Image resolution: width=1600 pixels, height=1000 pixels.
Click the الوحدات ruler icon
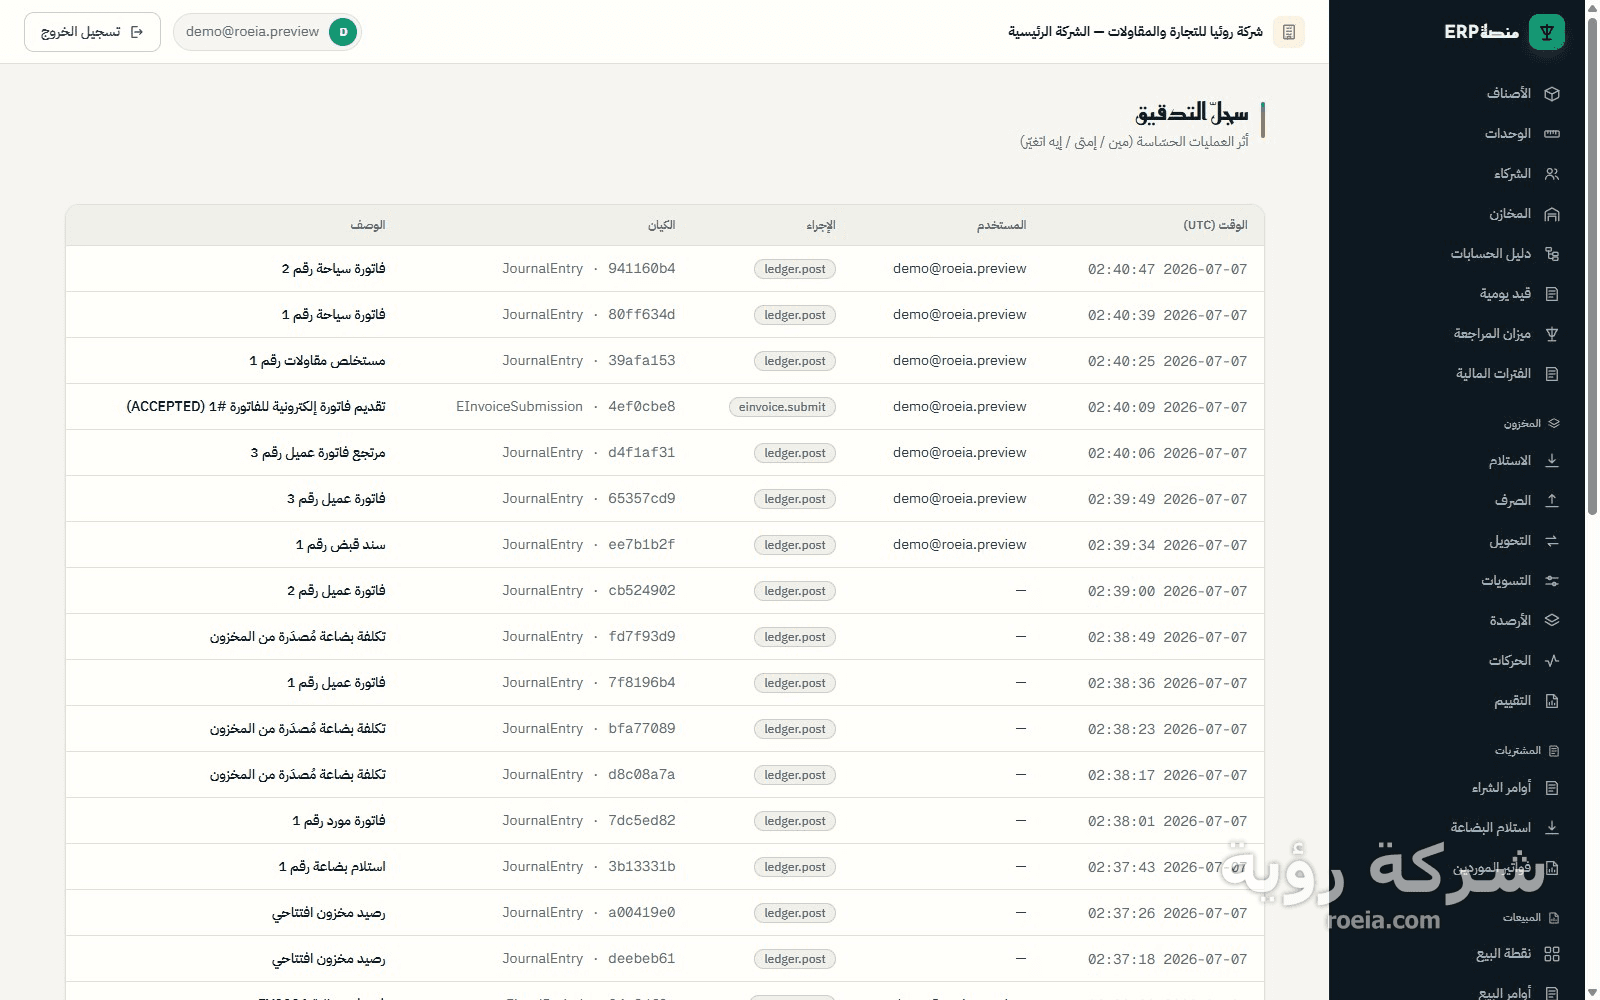pyautogui.click(x=1552, y=134)
